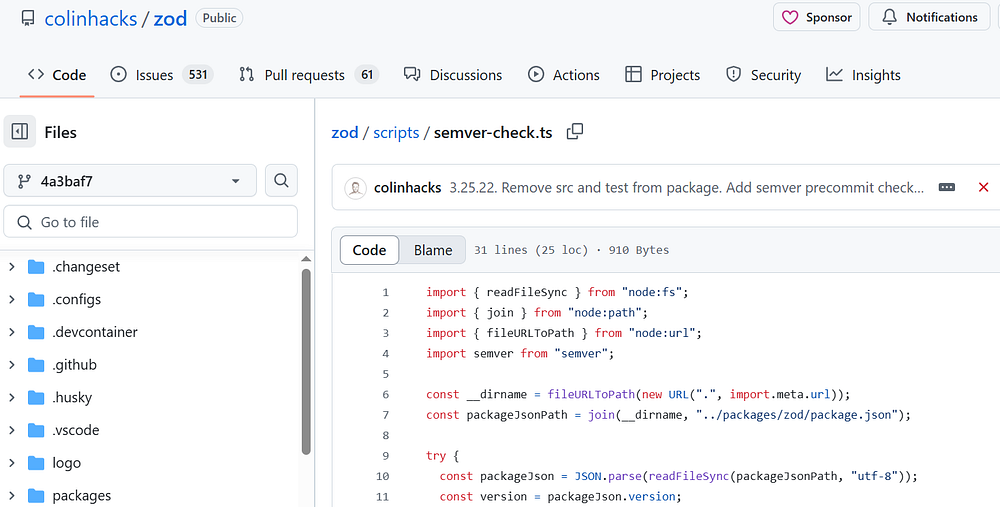The width and height of the screenshot is (1000, 507).
Task: Click line number 1 in code
Action: coord(385,292)
